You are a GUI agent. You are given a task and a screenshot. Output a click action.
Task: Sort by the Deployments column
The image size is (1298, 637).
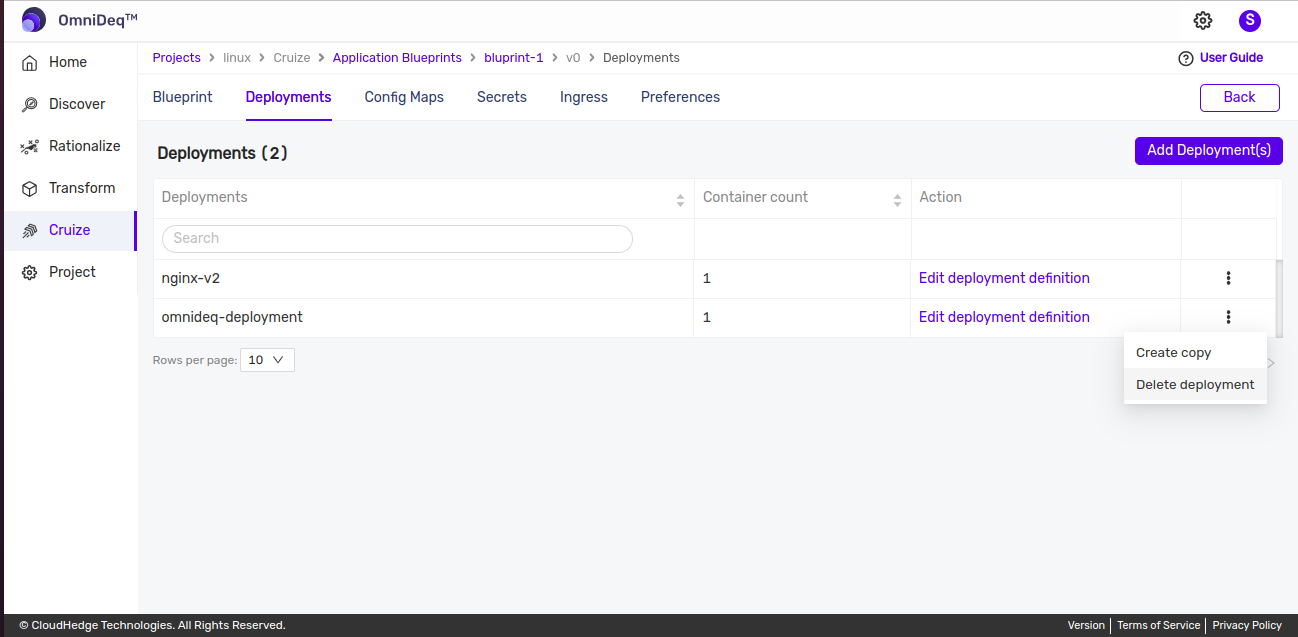pos(680,199)
